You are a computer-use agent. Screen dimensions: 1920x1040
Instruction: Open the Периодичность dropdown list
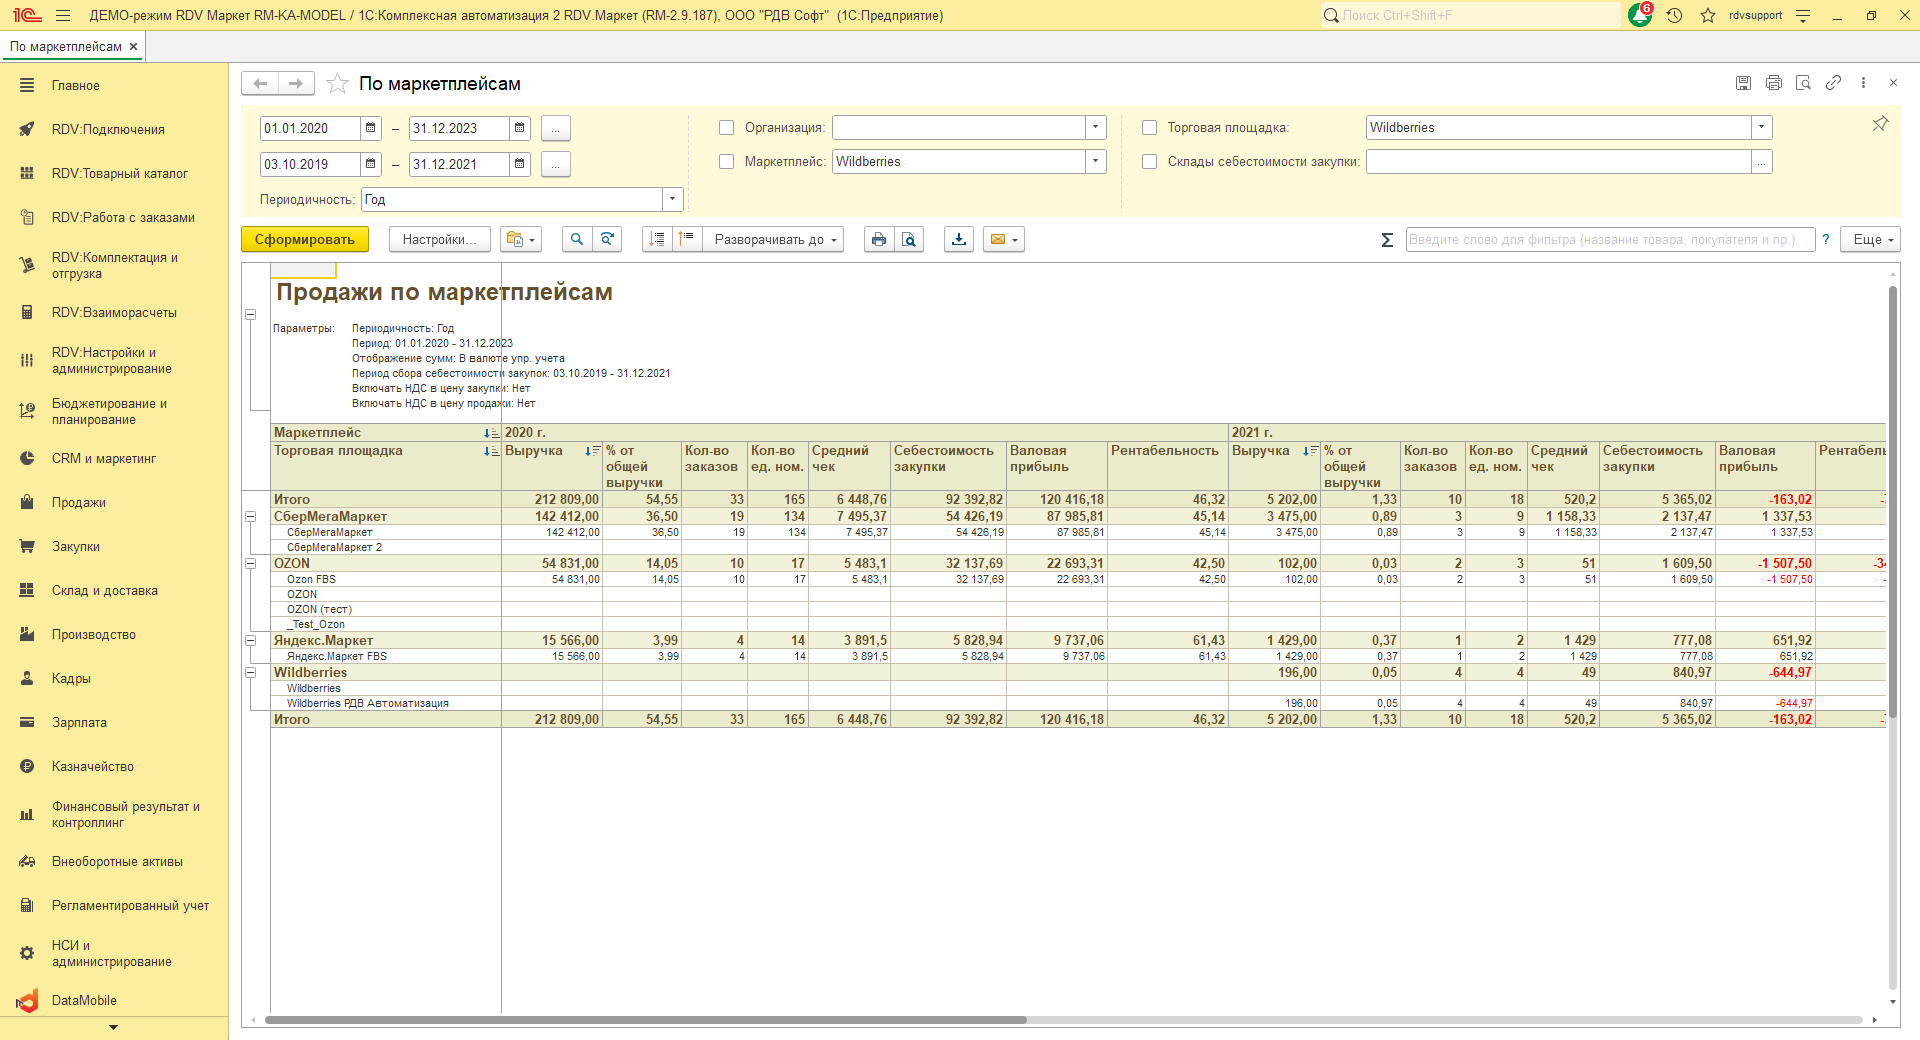[672, 200]
